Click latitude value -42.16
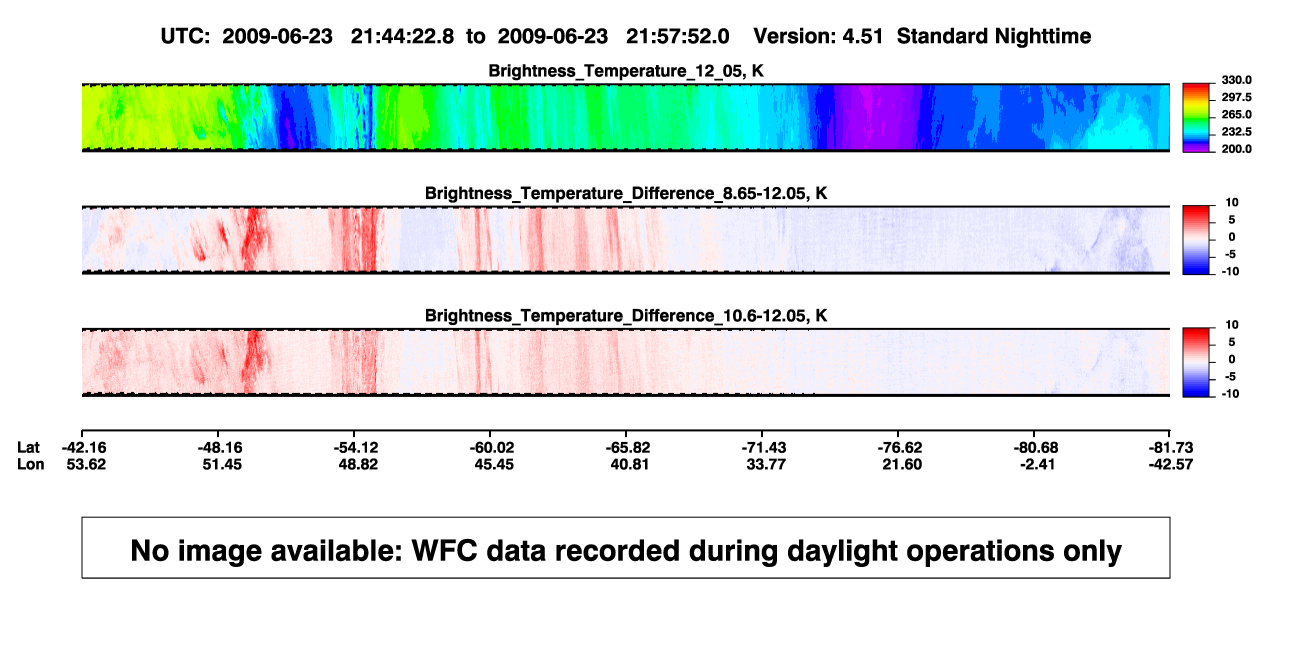The height and width of the screenshot is (667, 1300). (83, 447)
